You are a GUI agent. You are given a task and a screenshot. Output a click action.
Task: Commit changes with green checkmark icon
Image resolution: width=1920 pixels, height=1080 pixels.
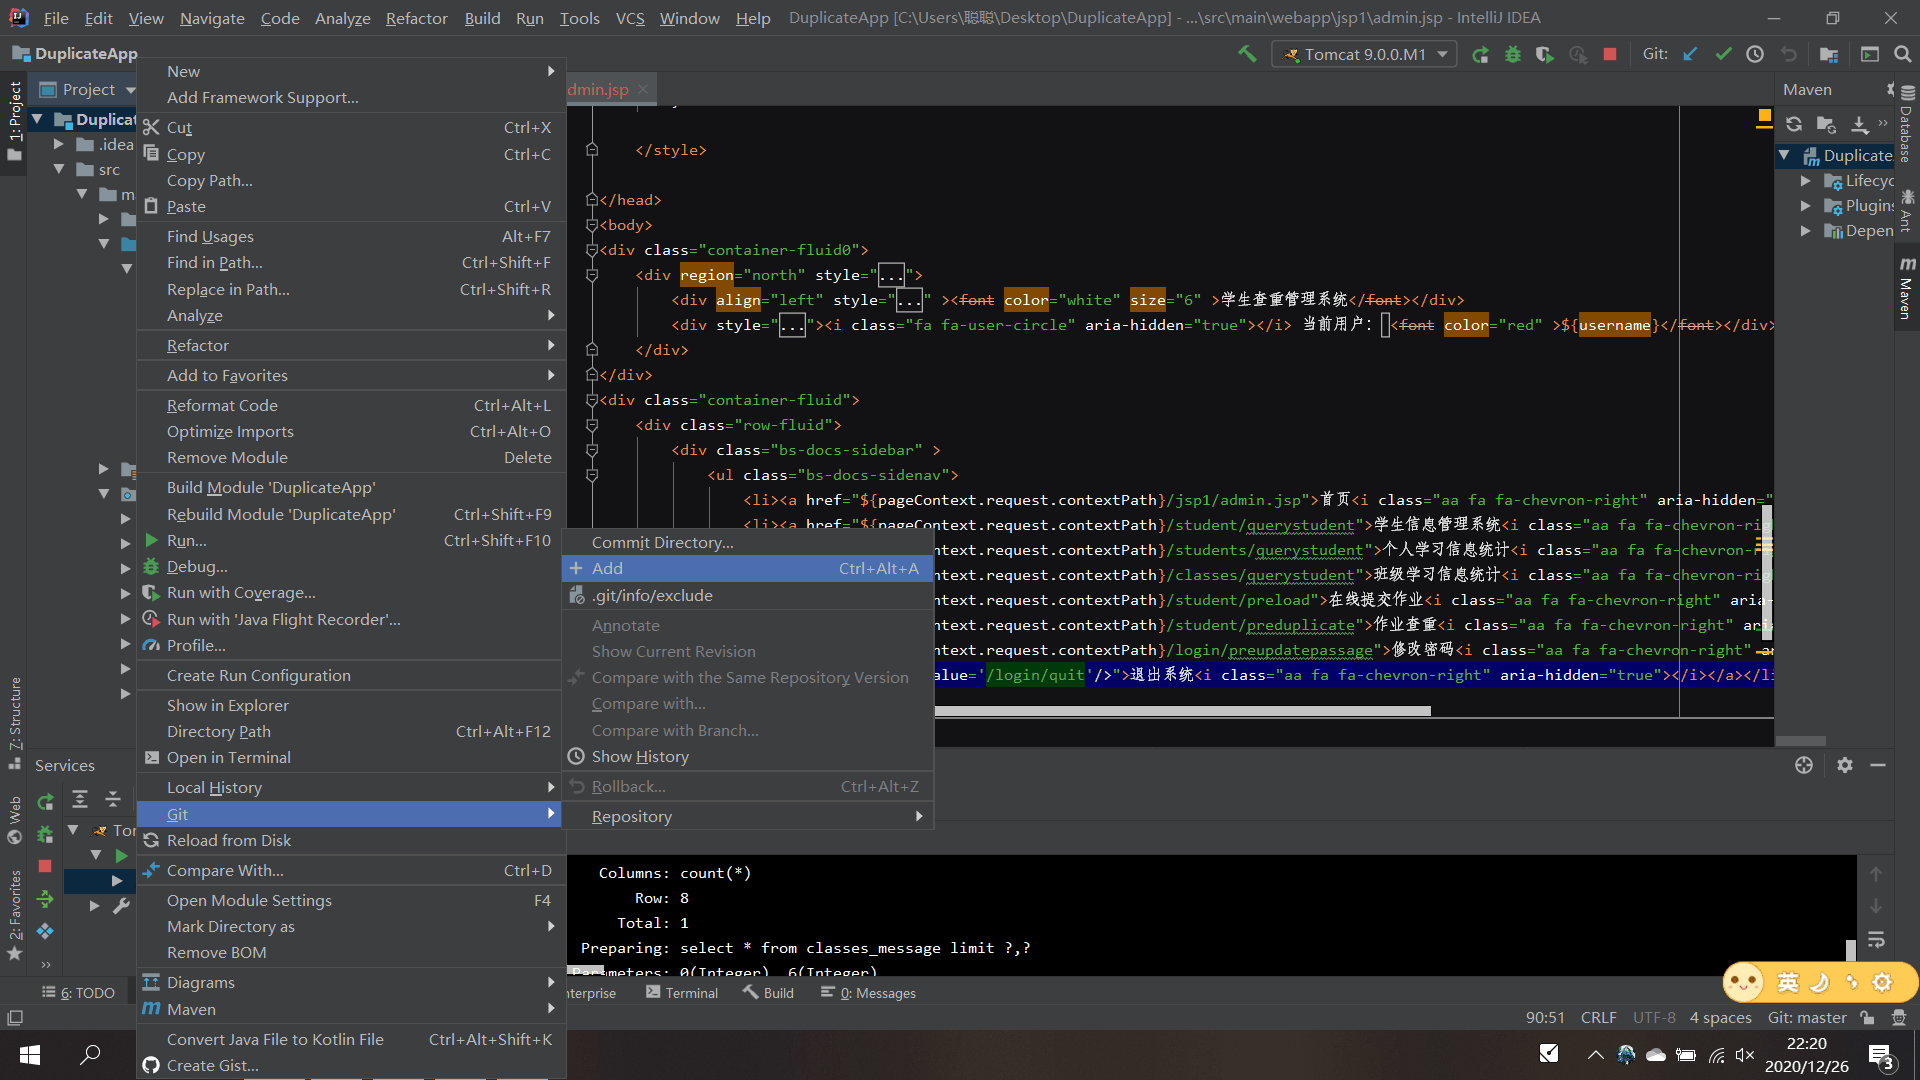1723,54
